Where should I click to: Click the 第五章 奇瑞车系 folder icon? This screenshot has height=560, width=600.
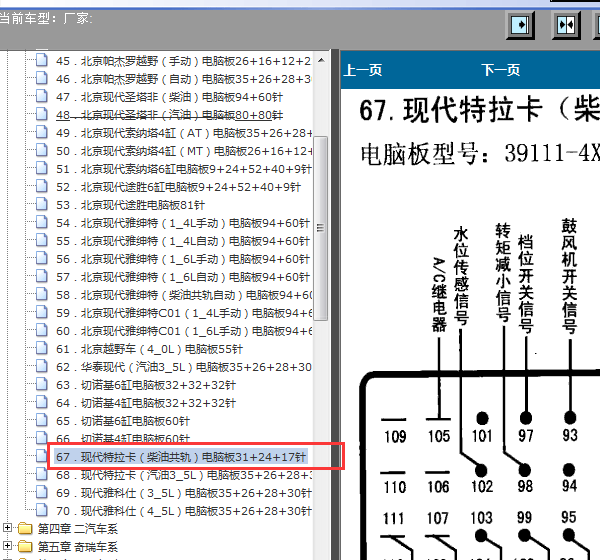point(25,546)
